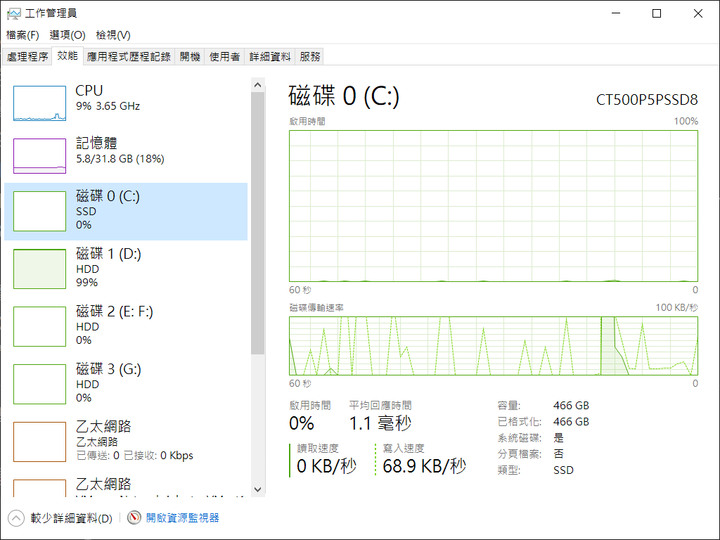Open the 選項(O) menu
The width and height of the screenshot is (720, 540).
(x=68, y=35)
